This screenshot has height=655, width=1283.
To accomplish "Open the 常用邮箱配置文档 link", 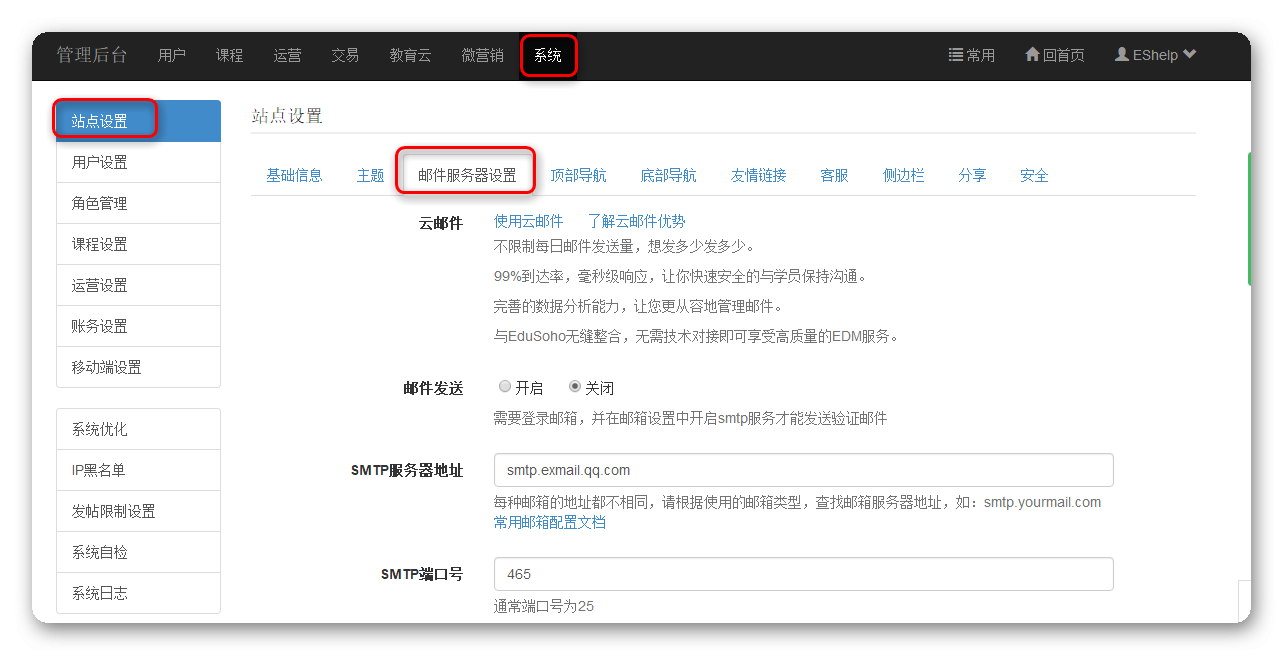I will (x=549, y=522).
